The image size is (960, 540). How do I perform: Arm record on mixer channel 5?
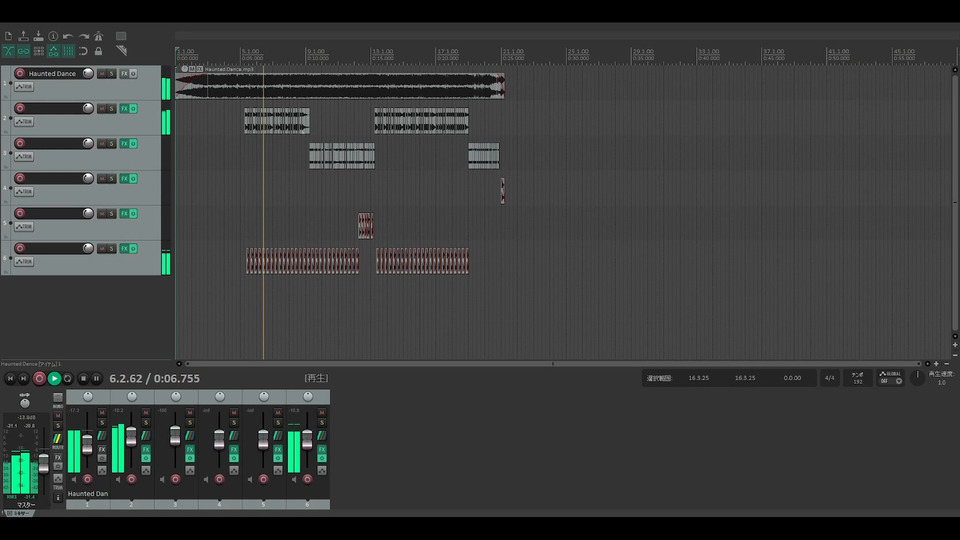click(x=263, y=479)
